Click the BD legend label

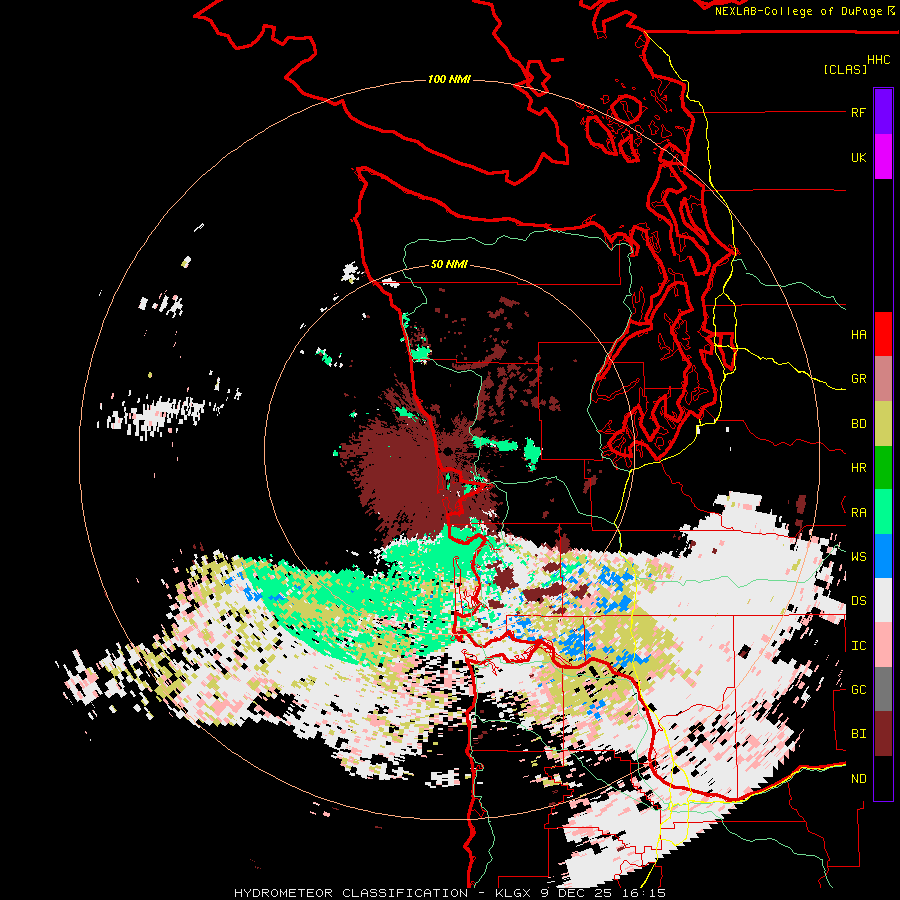click(858, 424)
